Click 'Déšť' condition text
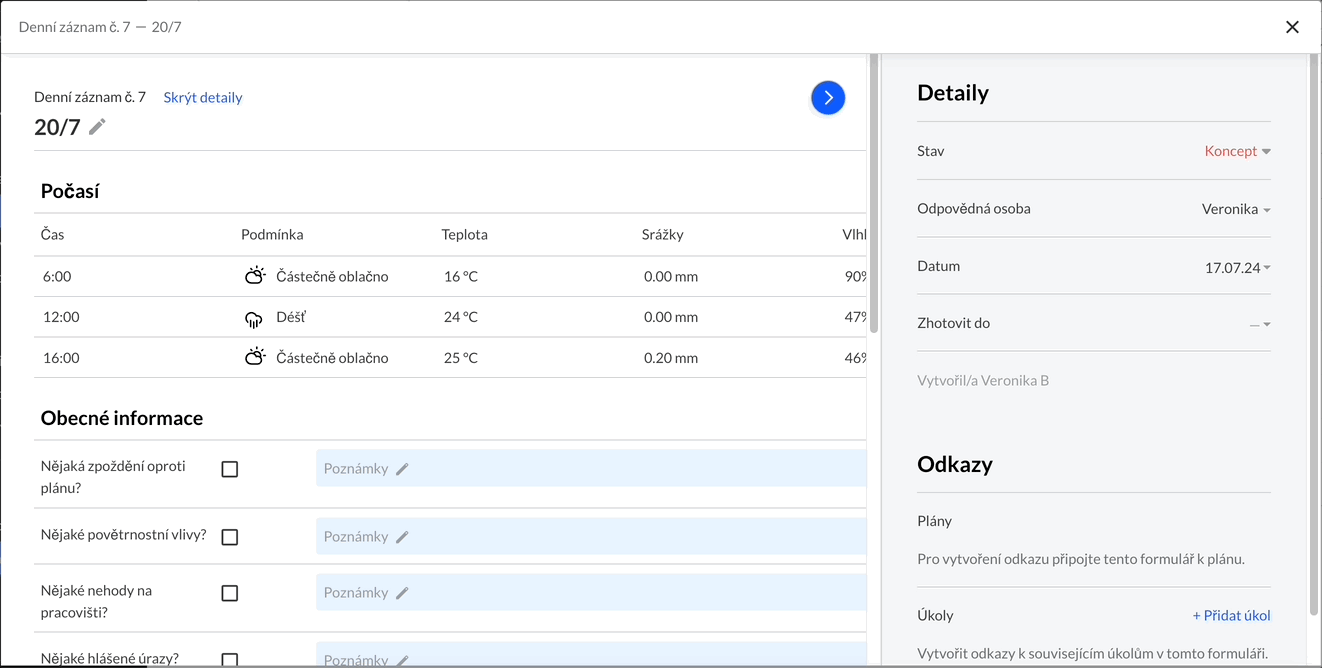Image resolution: width=1322 pixels, height=668 pixels. pos(291,317)
